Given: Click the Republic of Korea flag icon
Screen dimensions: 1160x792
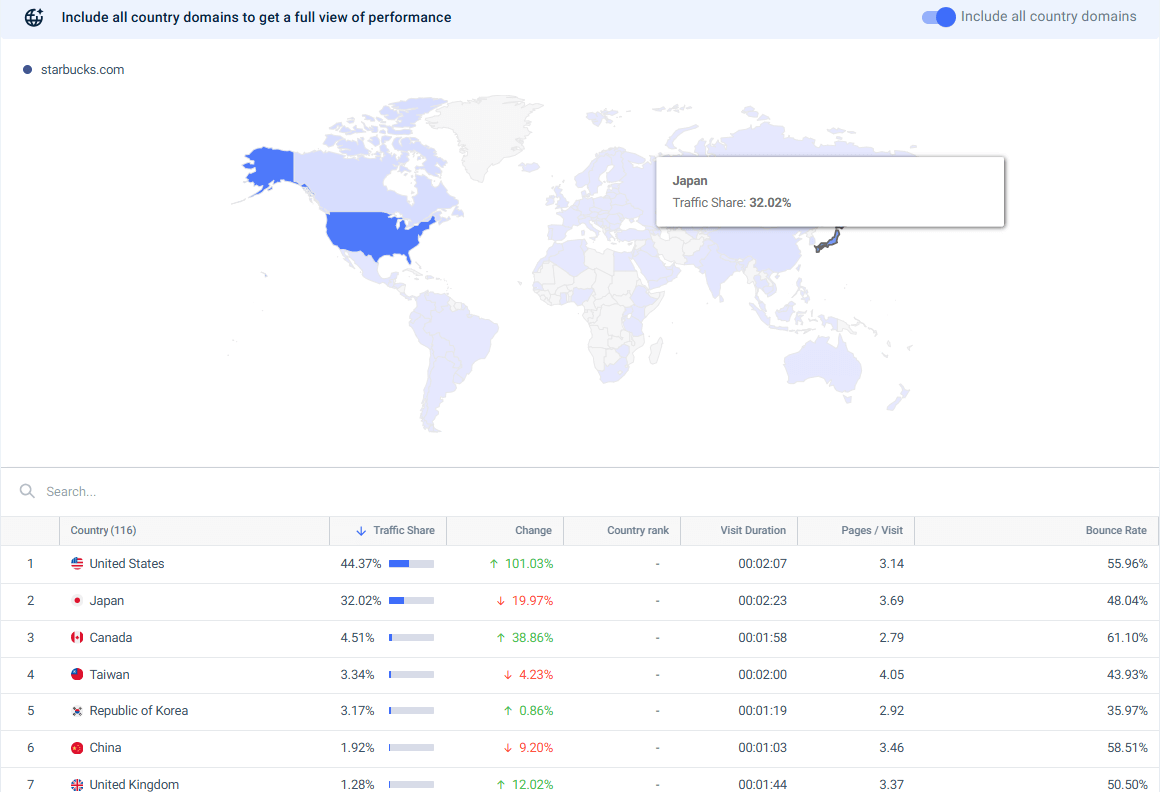Looking at the screenshot, I should [x=77, y=711].
